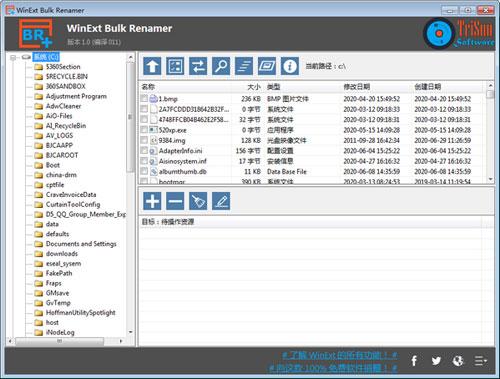Open the downloads folder
The image size is (500, 379).
[62, 254]
